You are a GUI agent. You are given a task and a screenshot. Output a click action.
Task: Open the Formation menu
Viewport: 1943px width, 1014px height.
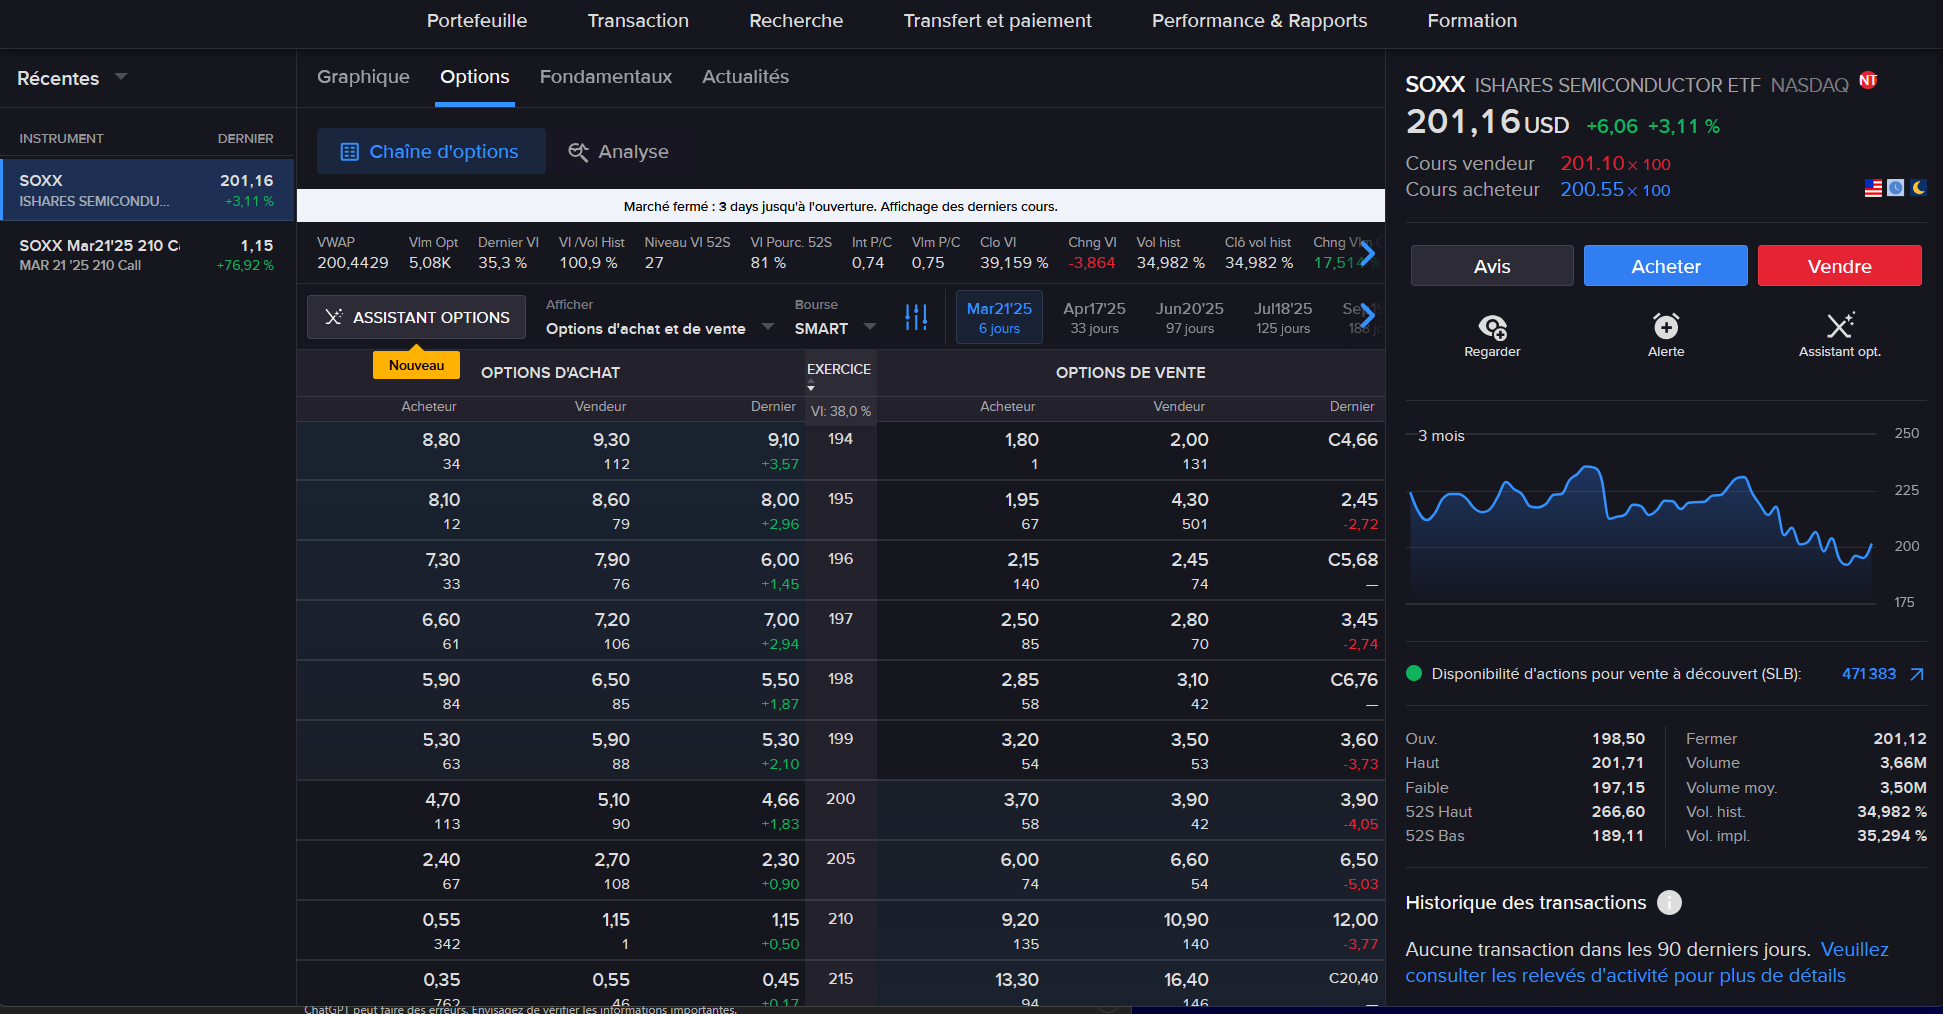[x=1472, y=21]
